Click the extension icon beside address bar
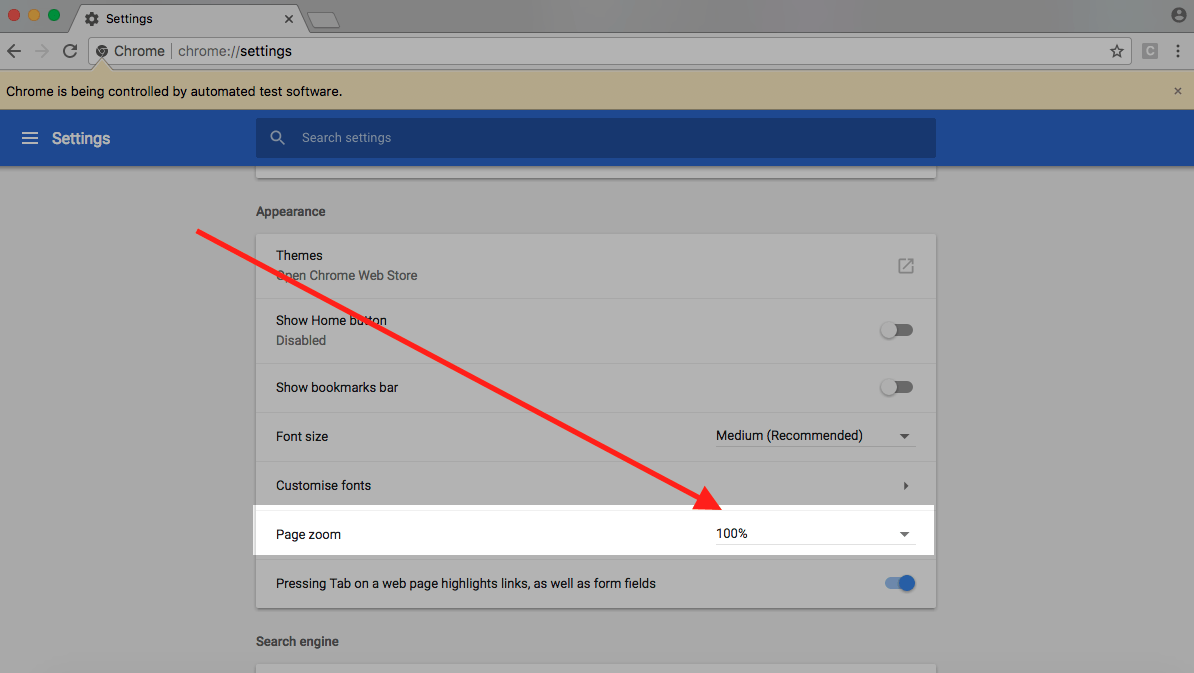The width and height of the screenshot is (1194, 673). click(x=1150, y=51)
